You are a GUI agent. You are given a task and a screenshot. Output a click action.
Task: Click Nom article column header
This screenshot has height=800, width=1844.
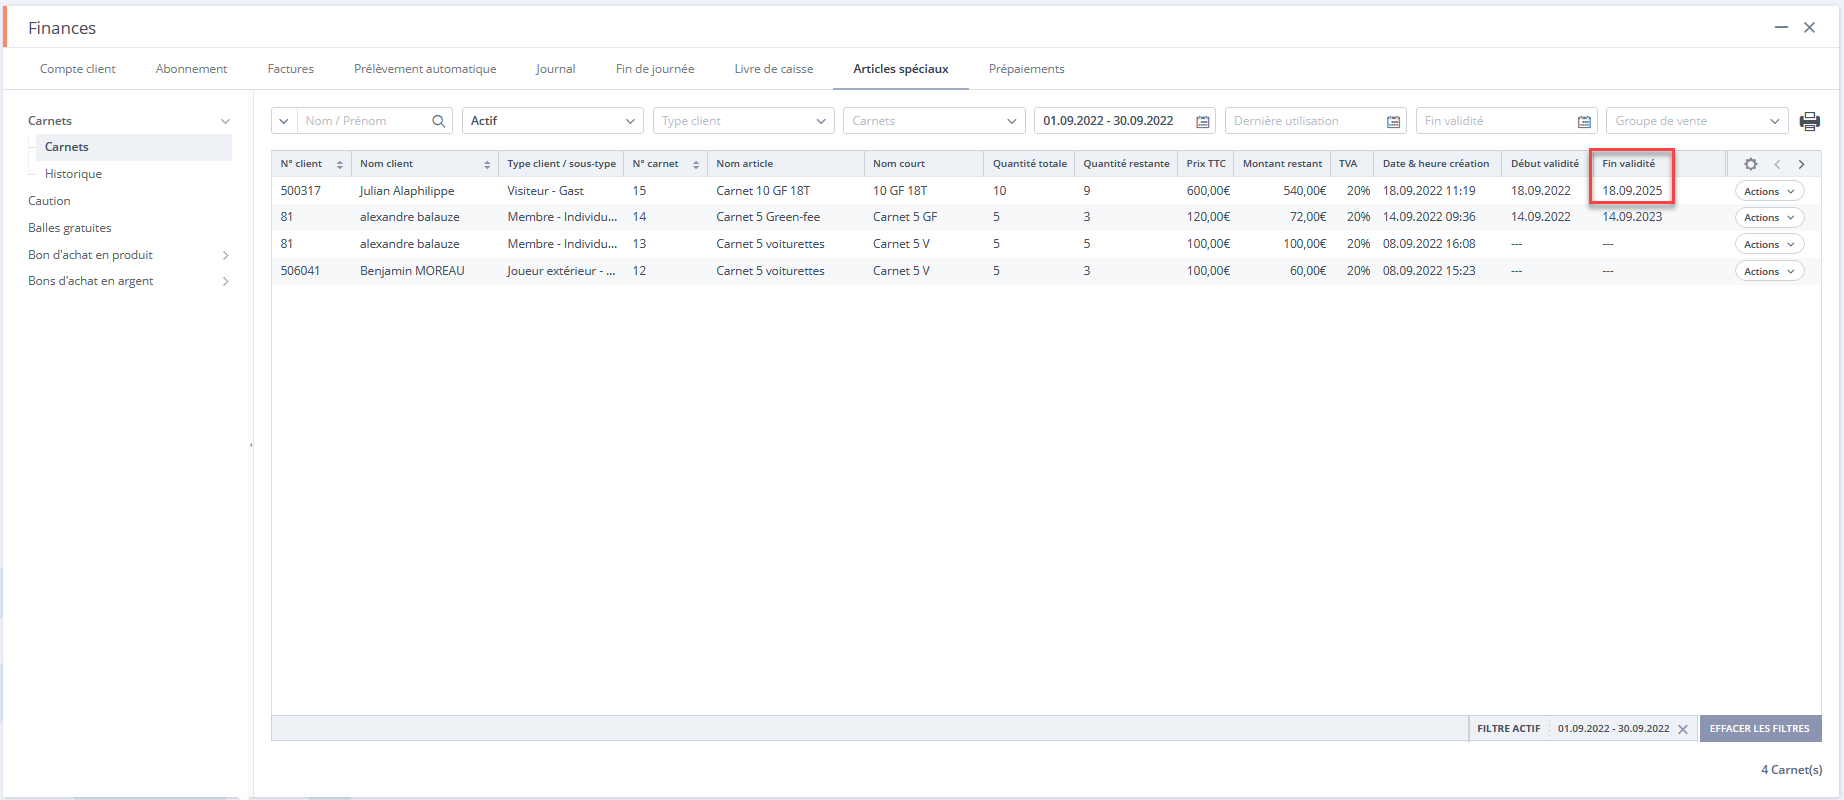(x=745, y=164)
